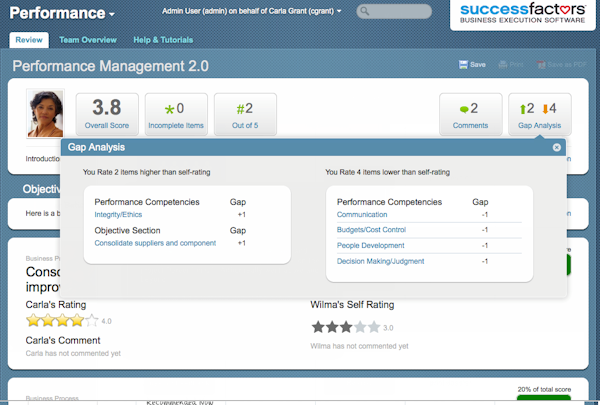
Task: Switch to the Team Overview tab
Action: point(87,40)
